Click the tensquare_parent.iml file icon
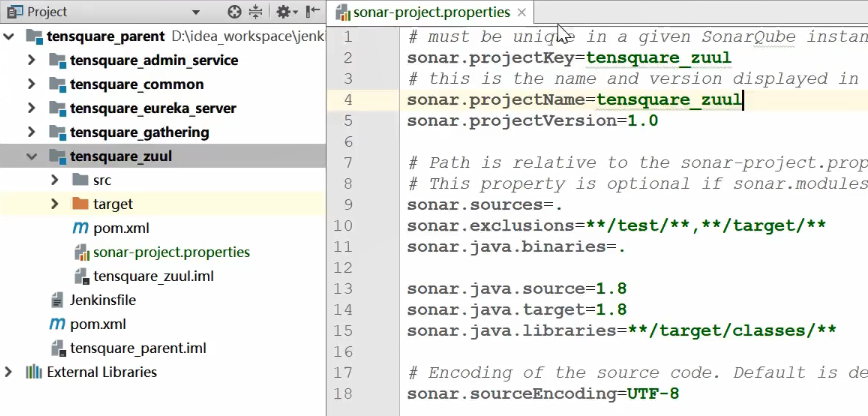 click(58, 348)
